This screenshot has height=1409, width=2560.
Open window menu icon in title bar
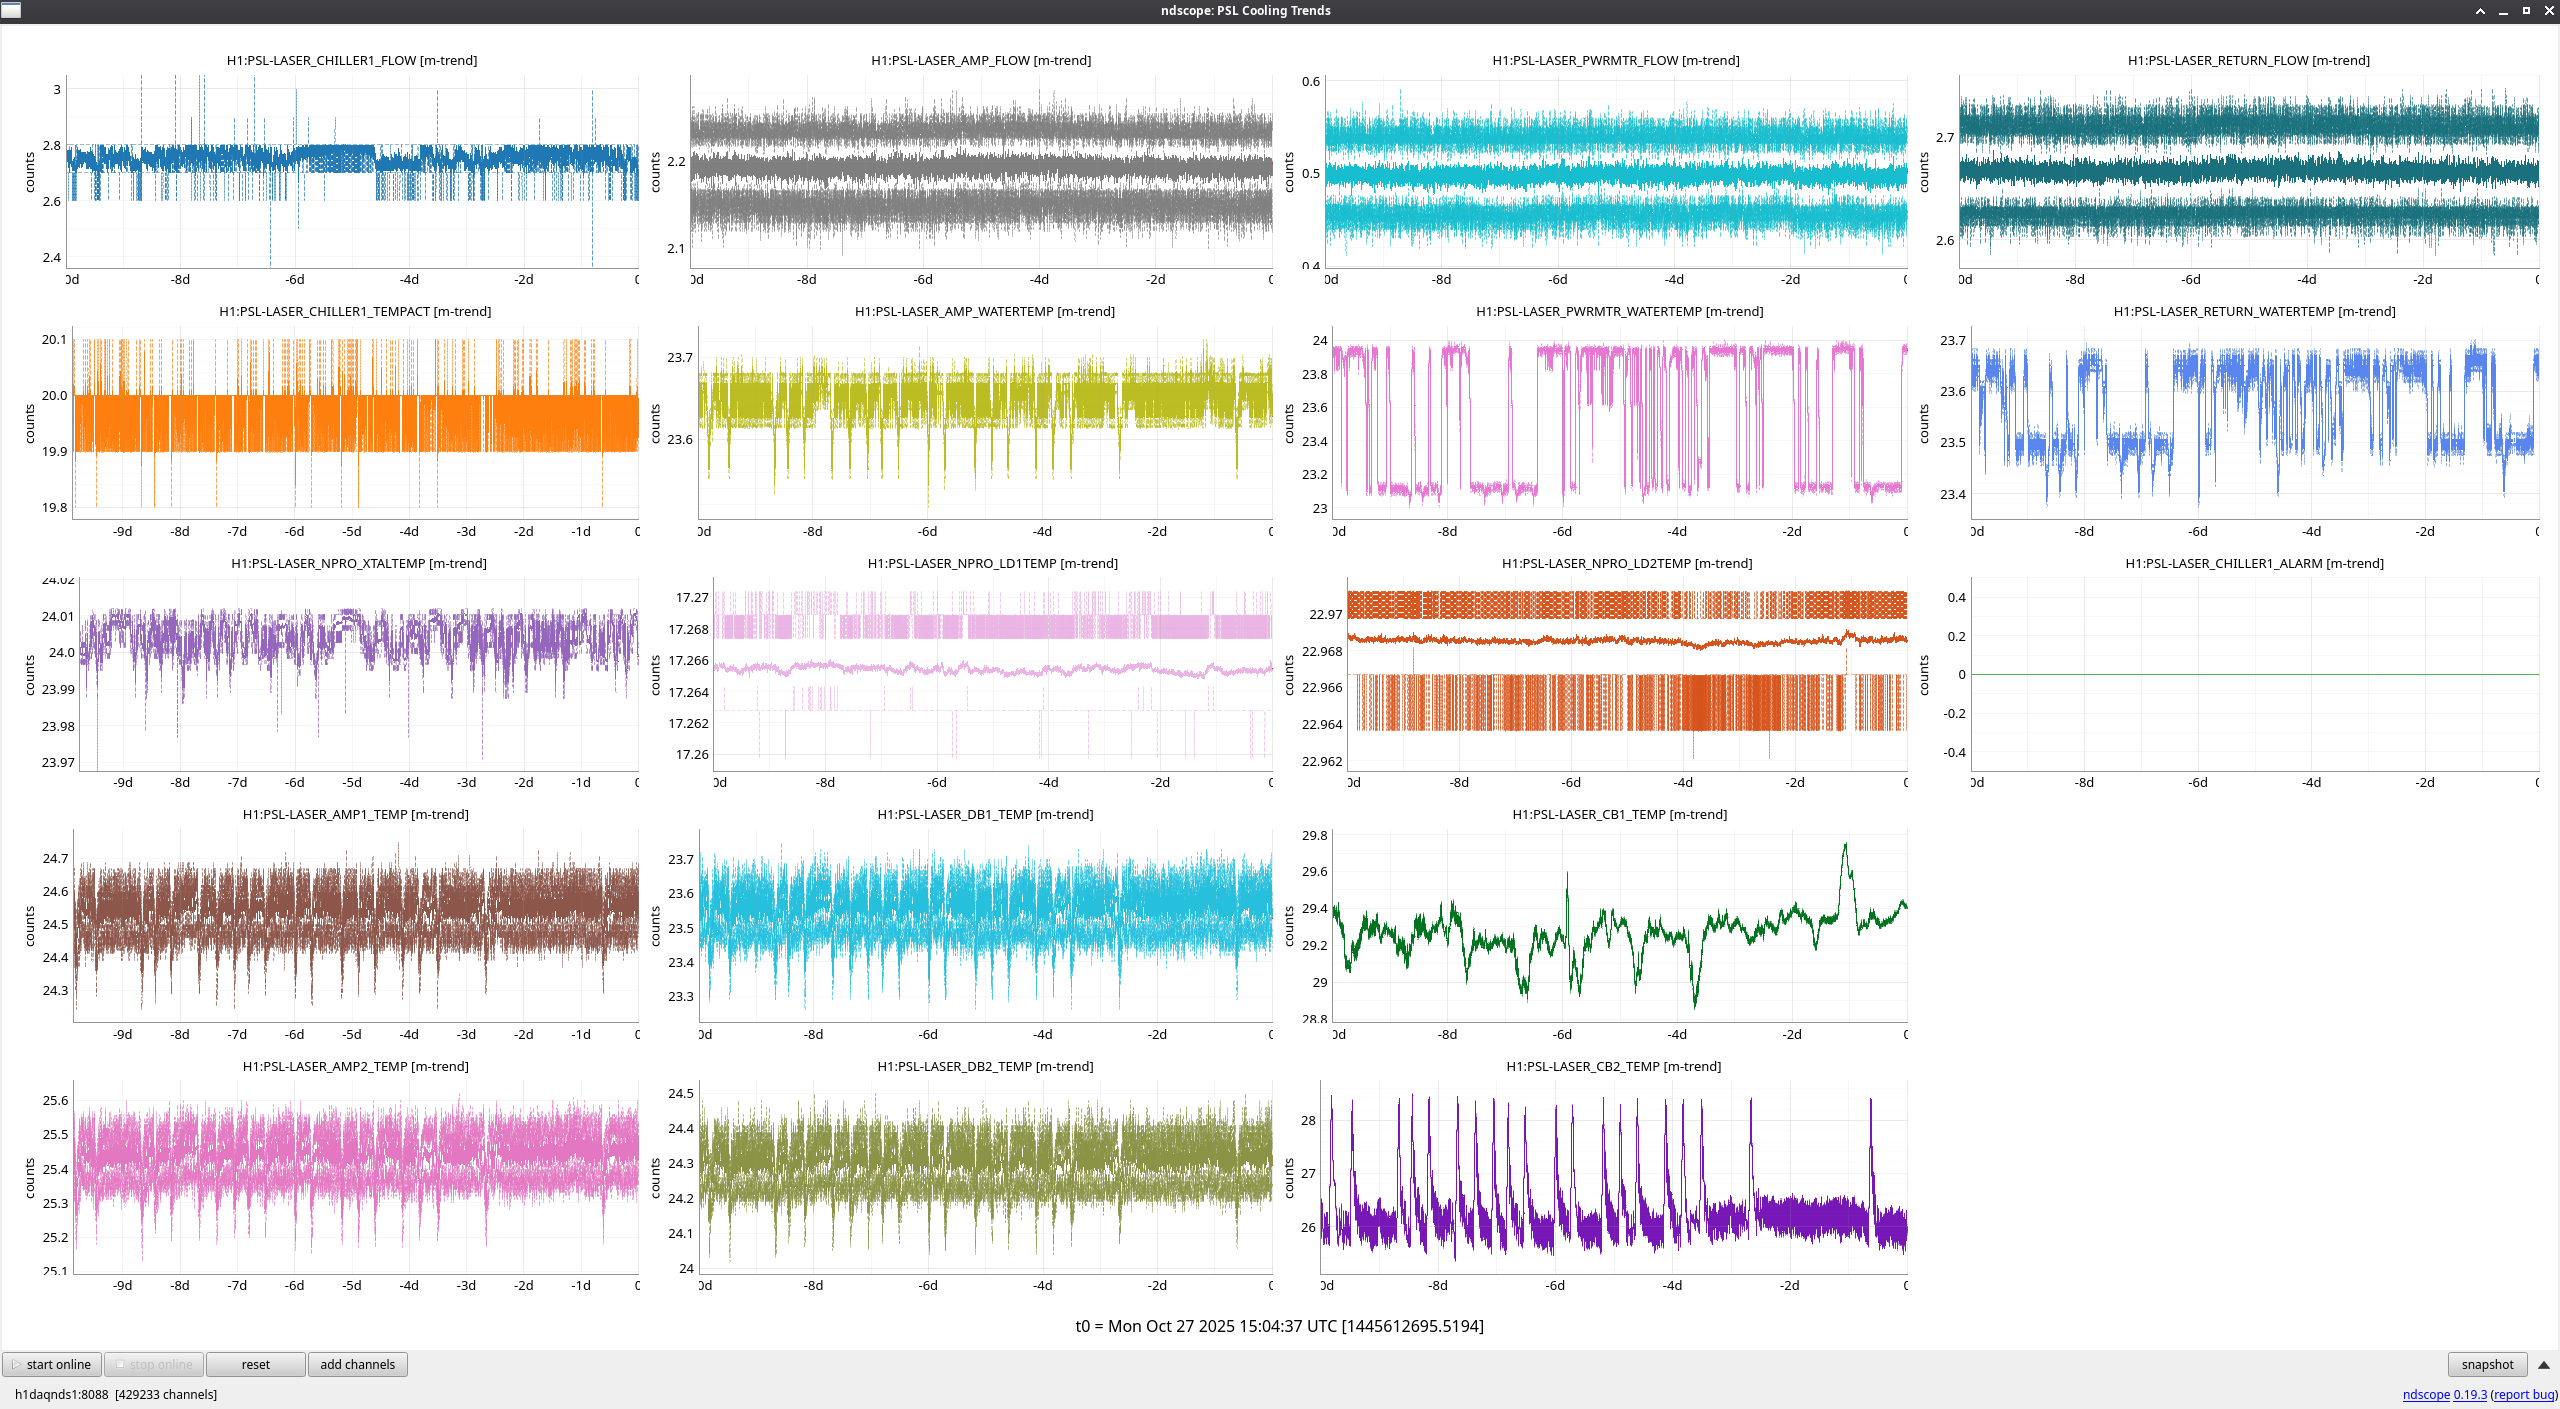10,10
